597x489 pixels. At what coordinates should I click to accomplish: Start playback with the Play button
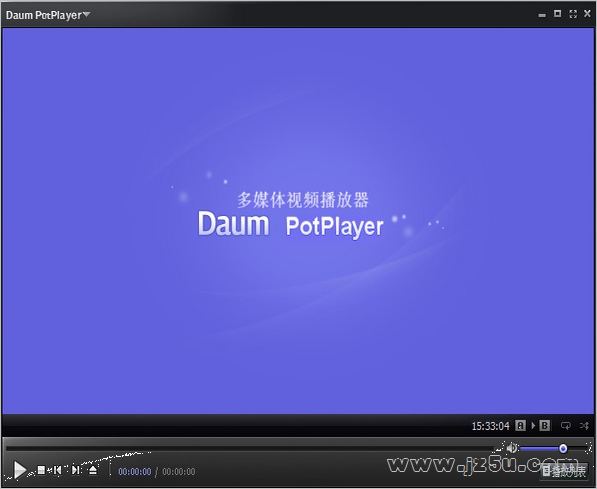pyautogui.click(x=19, y=470)
